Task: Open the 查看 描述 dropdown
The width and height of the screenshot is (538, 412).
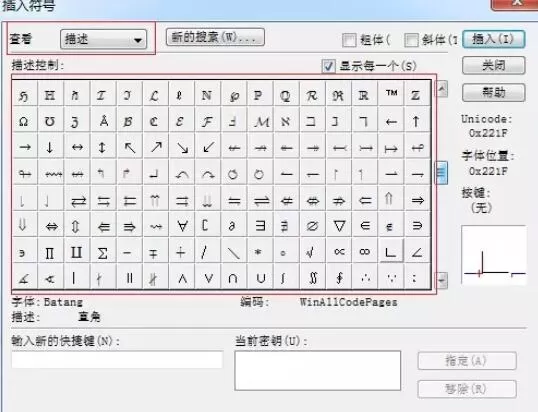Action: [104, 39]
